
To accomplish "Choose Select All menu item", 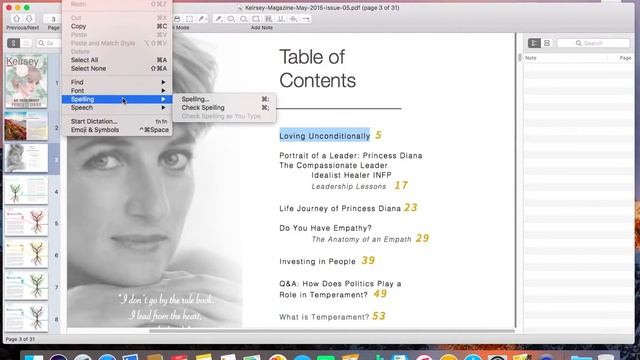I will (x=117, y=60).
